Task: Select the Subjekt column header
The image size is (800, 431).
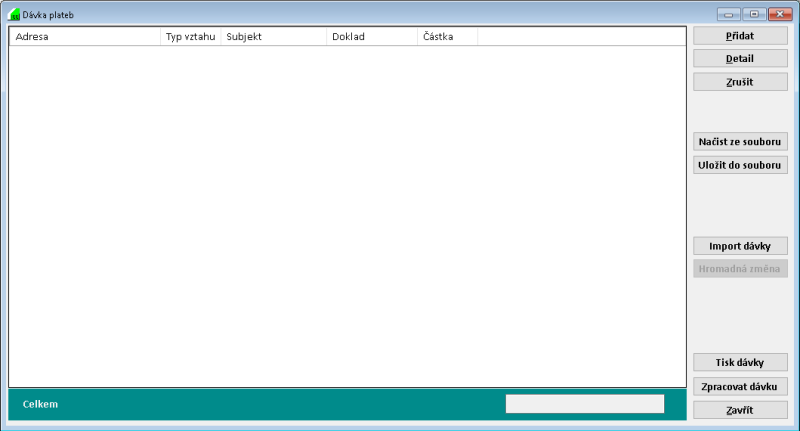Action: 273,37
